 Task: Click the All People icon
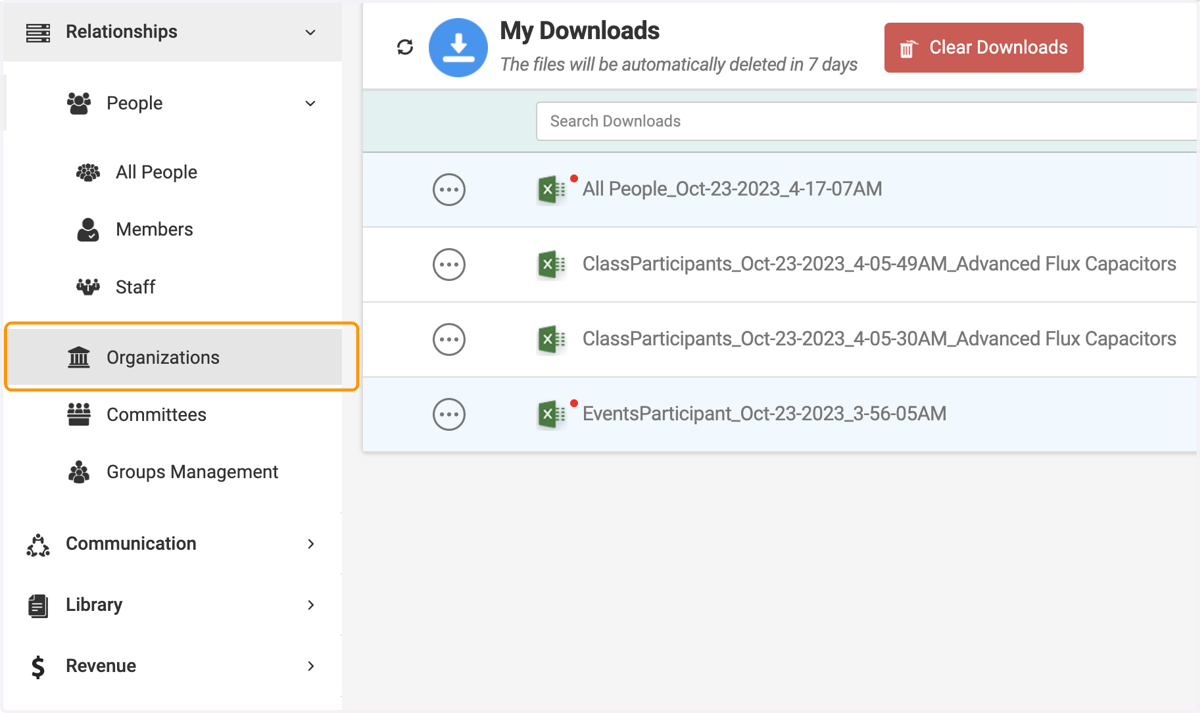pos(88,172)
